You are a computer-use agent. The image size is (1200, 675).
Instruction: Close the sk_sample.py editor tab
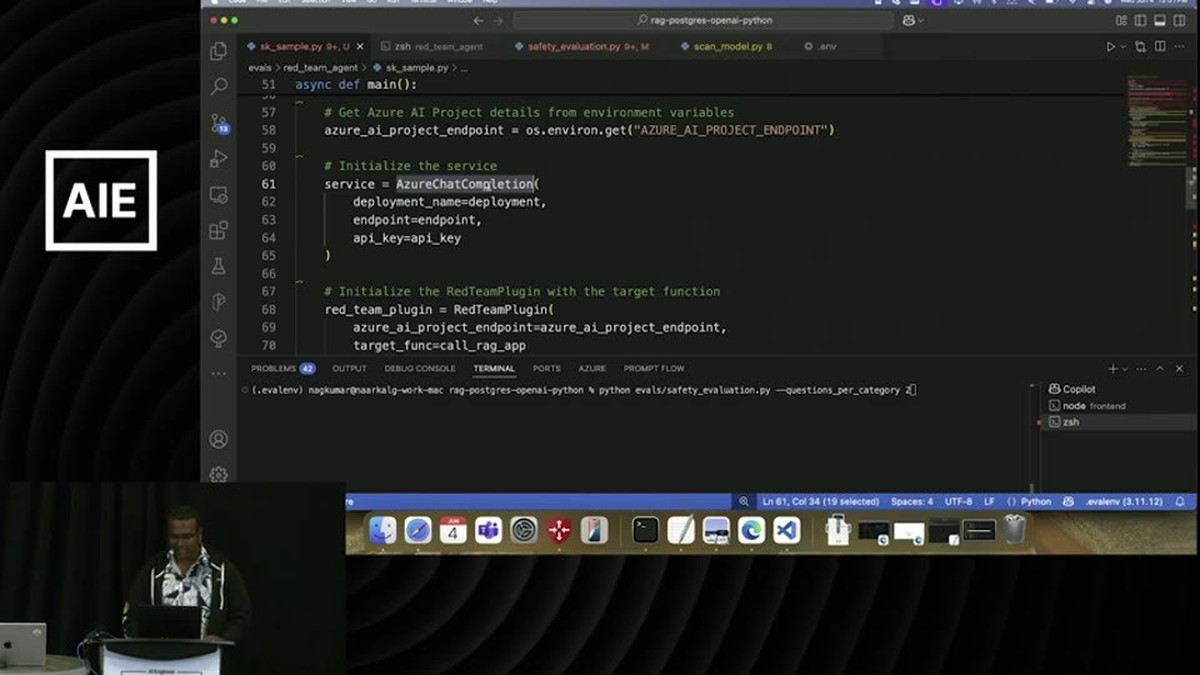[360, 46]
